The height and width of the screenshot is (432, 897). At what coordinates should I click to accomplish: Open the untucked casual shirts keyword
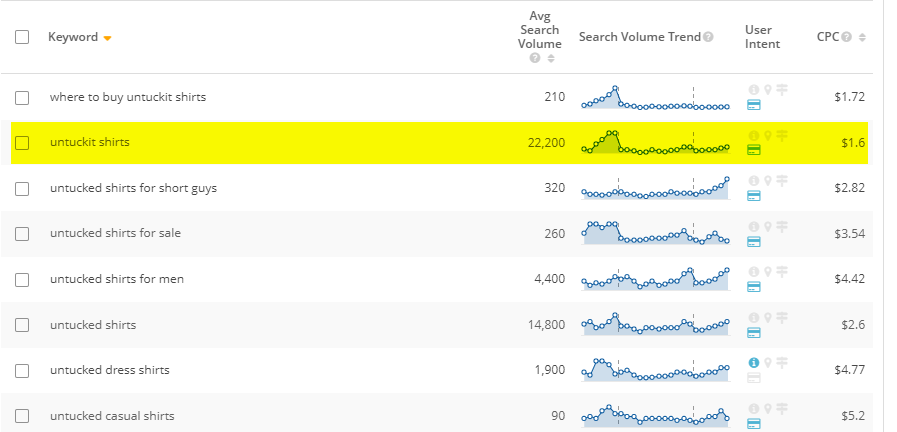(112, 416)
